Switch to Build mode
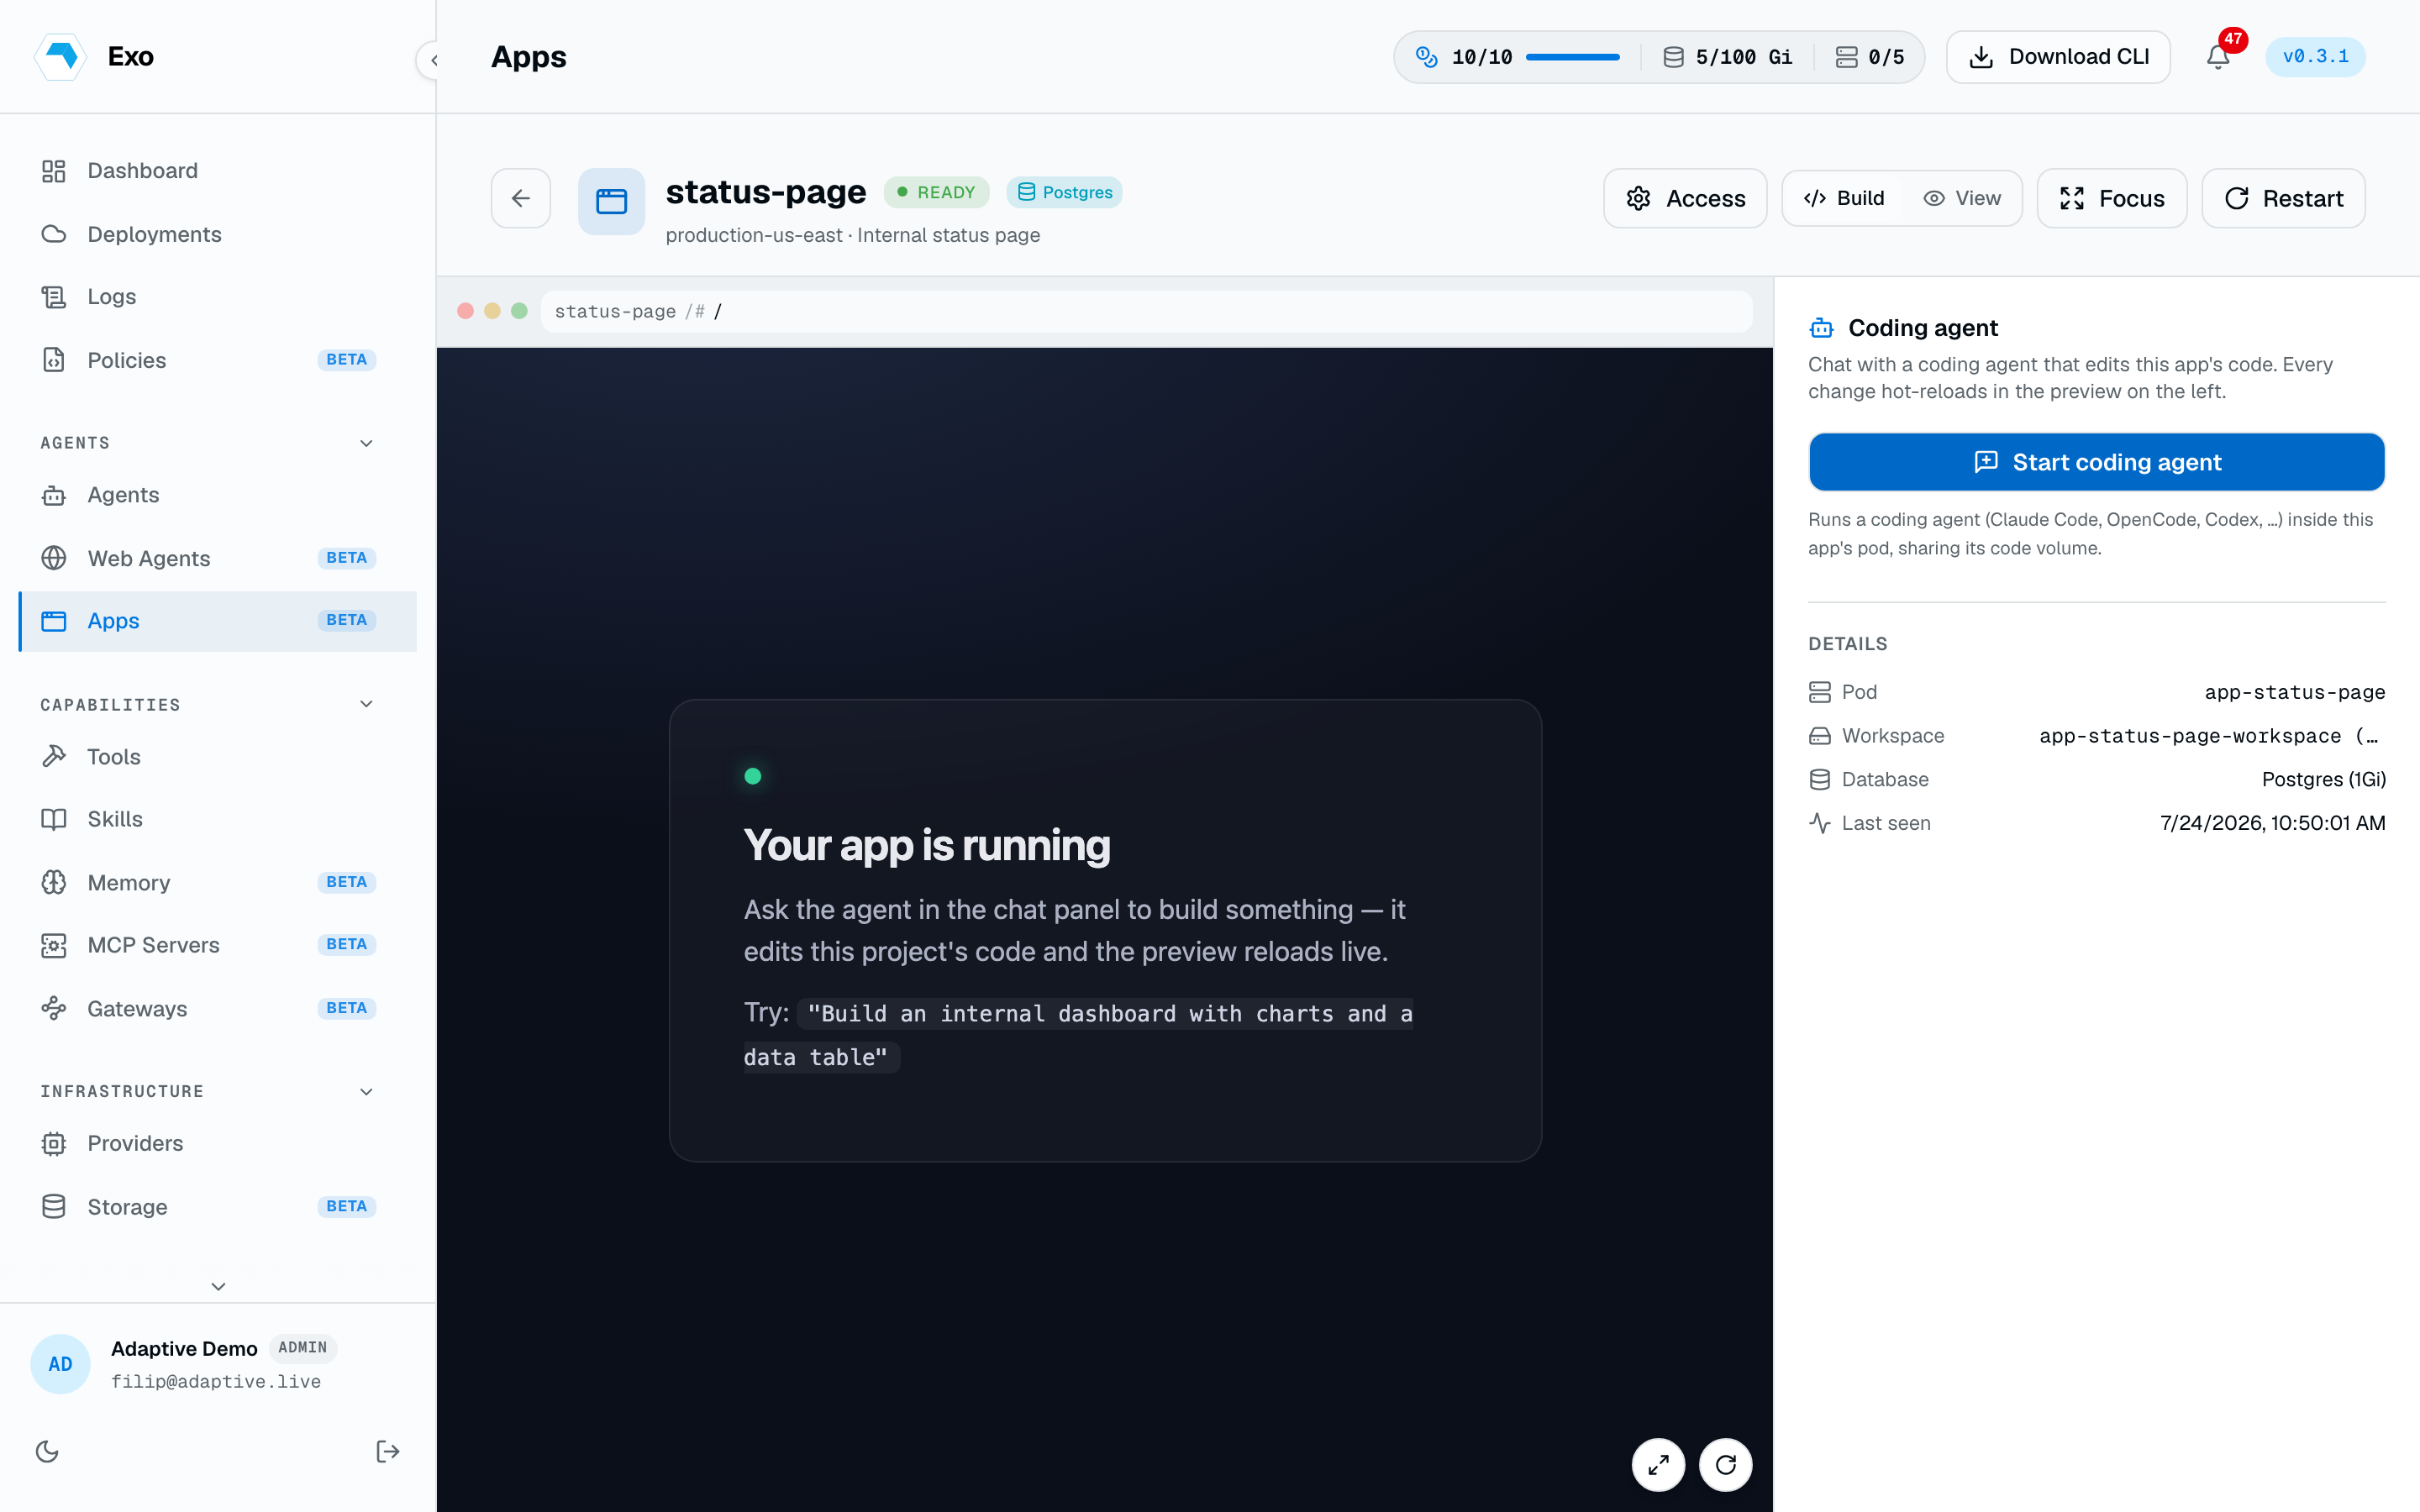Image resolution: width=2420 pixels, height=1512 pixels. [x=1845, y=198]
